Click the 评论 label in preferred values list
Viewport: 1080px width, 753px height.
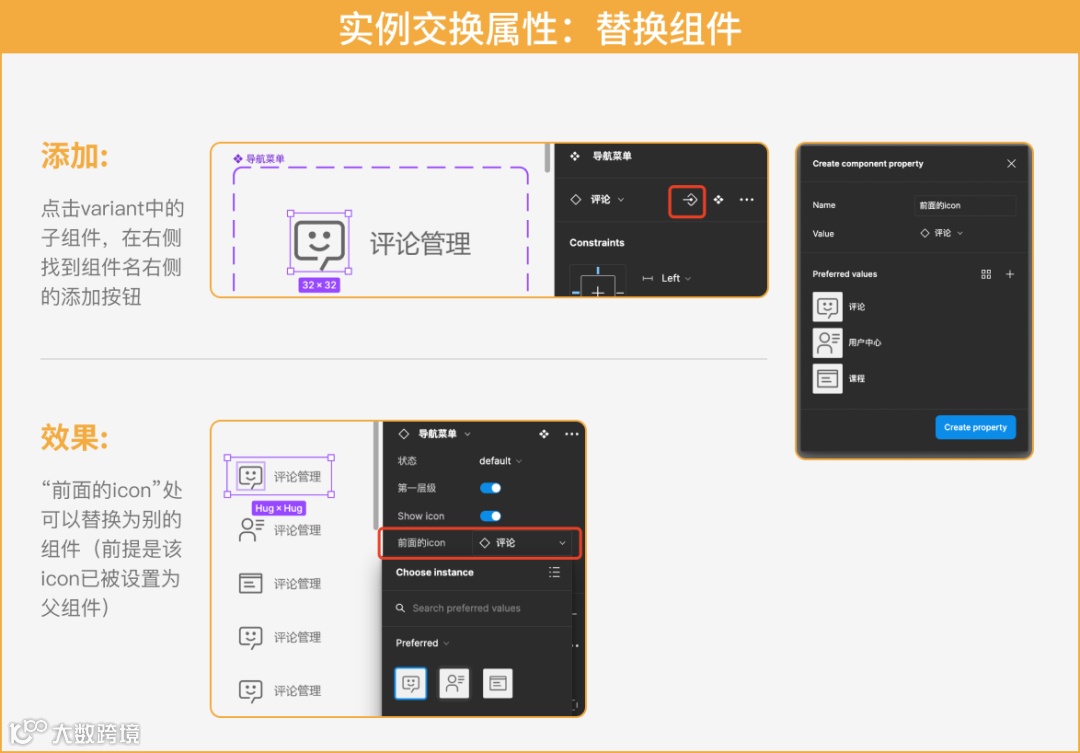(x=857, y=307)
